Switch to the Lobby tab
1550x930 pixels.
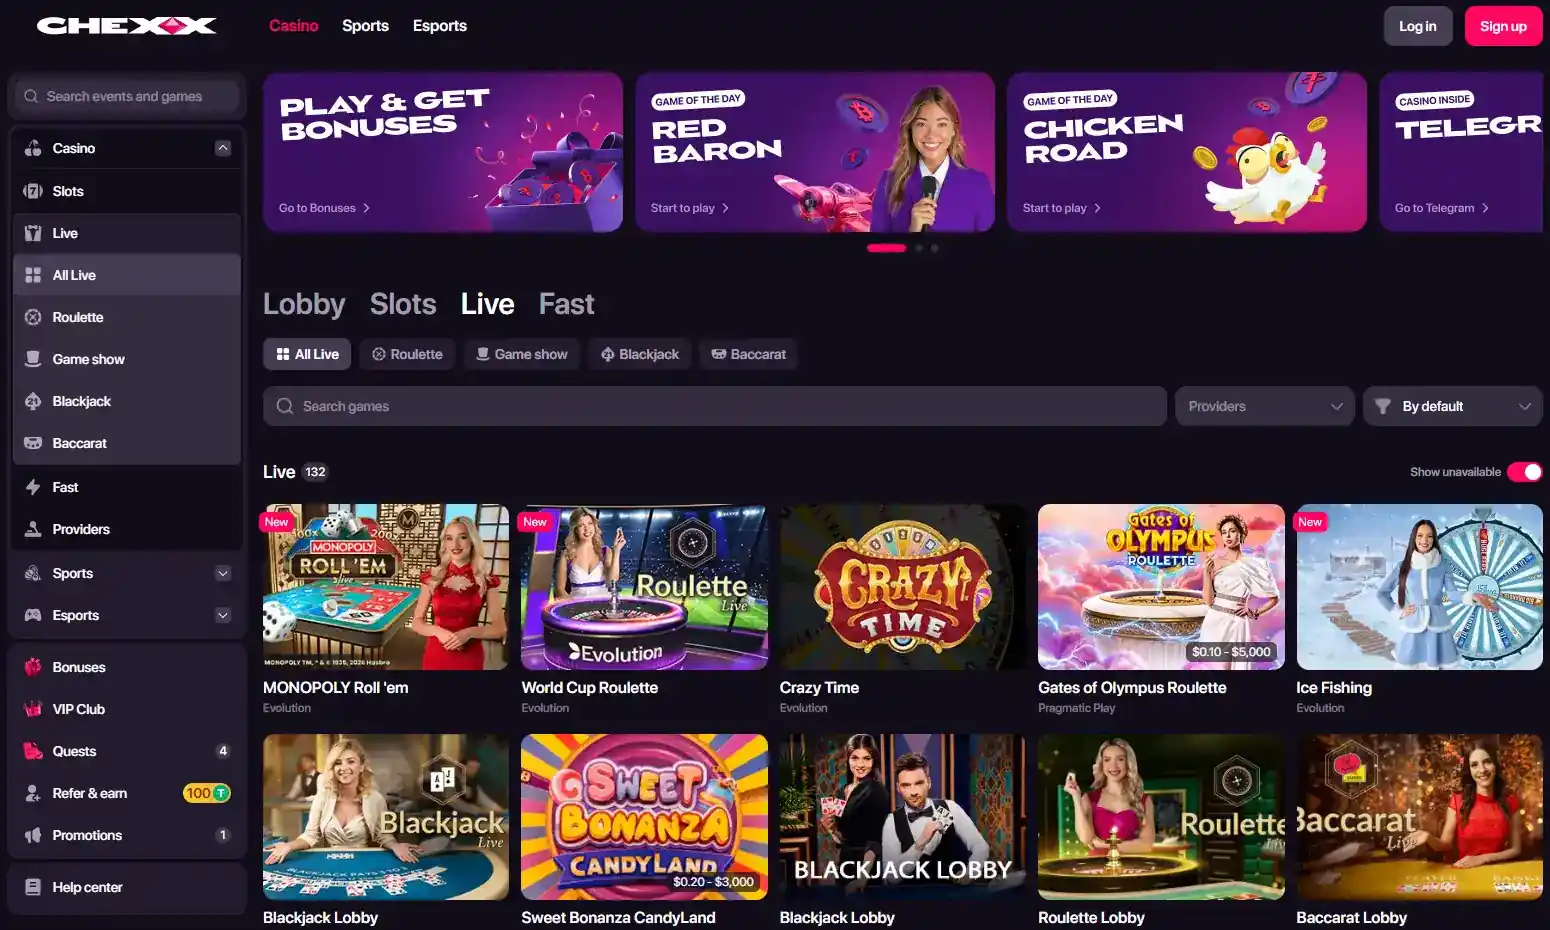click(x=304, y=304)
